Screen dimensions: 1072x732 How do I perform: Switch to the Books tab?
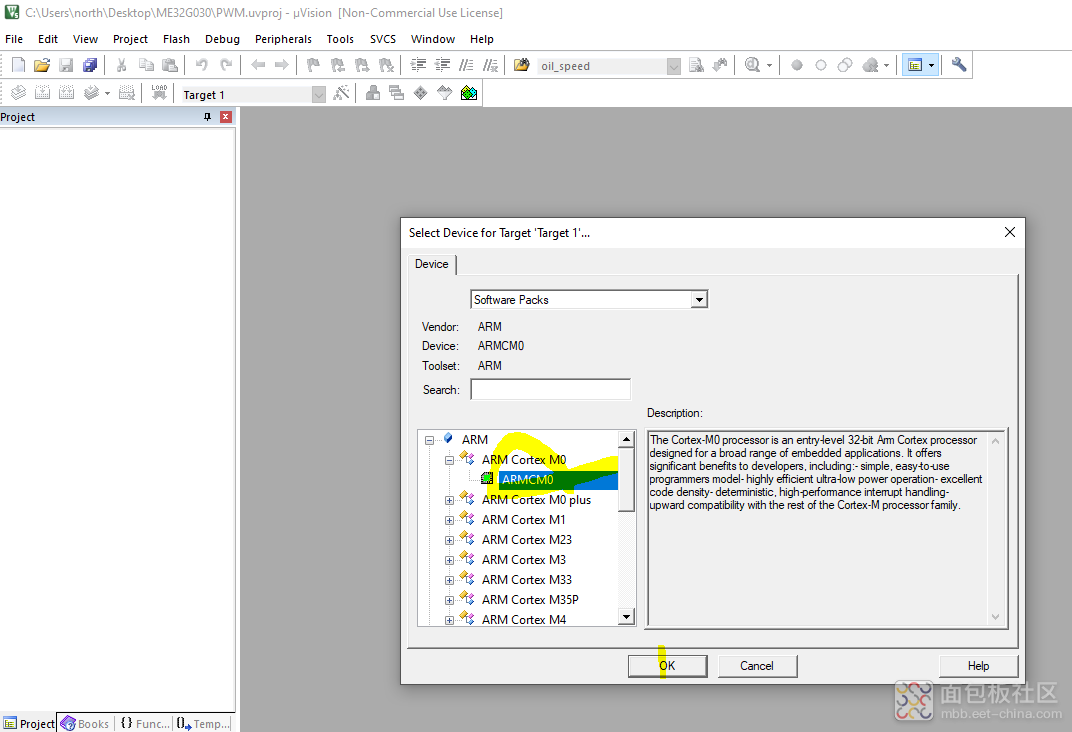pyautogui.click(x=85, y=723)
